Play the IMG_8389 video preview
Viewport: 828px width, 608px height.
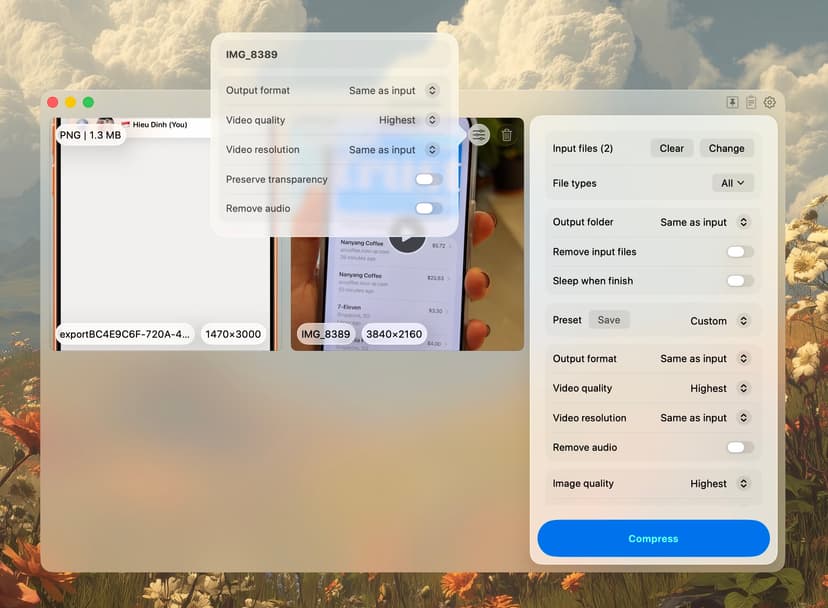click(x=407, y=236)
